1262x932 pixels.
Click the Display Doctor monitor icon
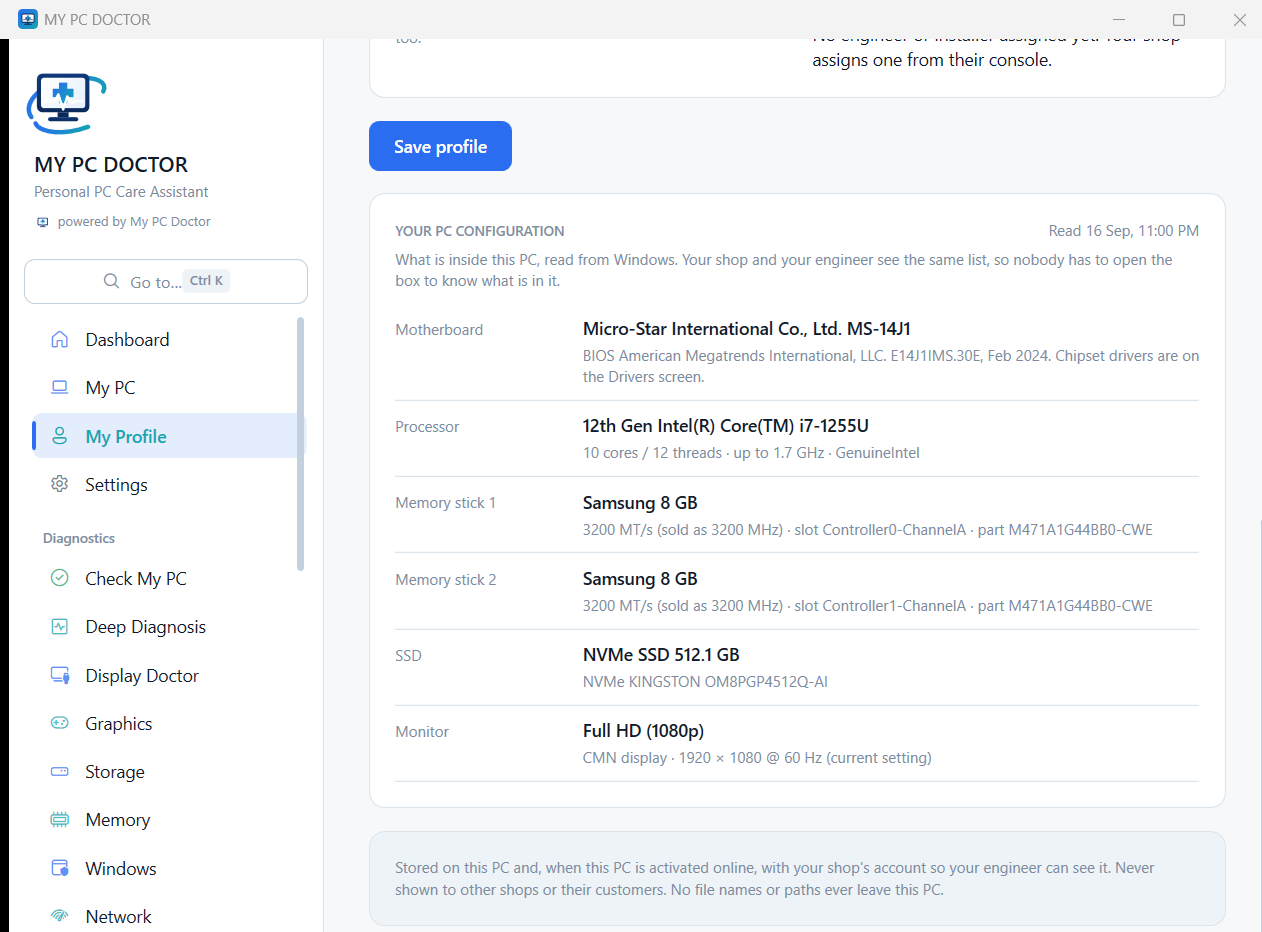(59, 675)
